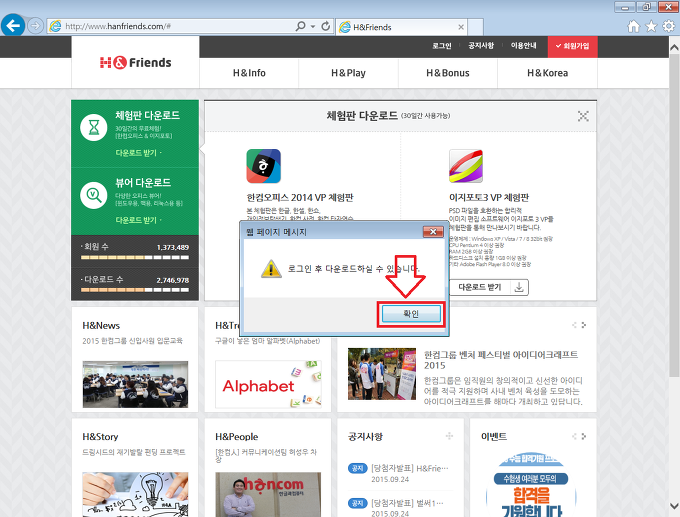This screenshot has height=517, width=680.
Task: Go to browser Home icon
Action: [x=634, y=26]
